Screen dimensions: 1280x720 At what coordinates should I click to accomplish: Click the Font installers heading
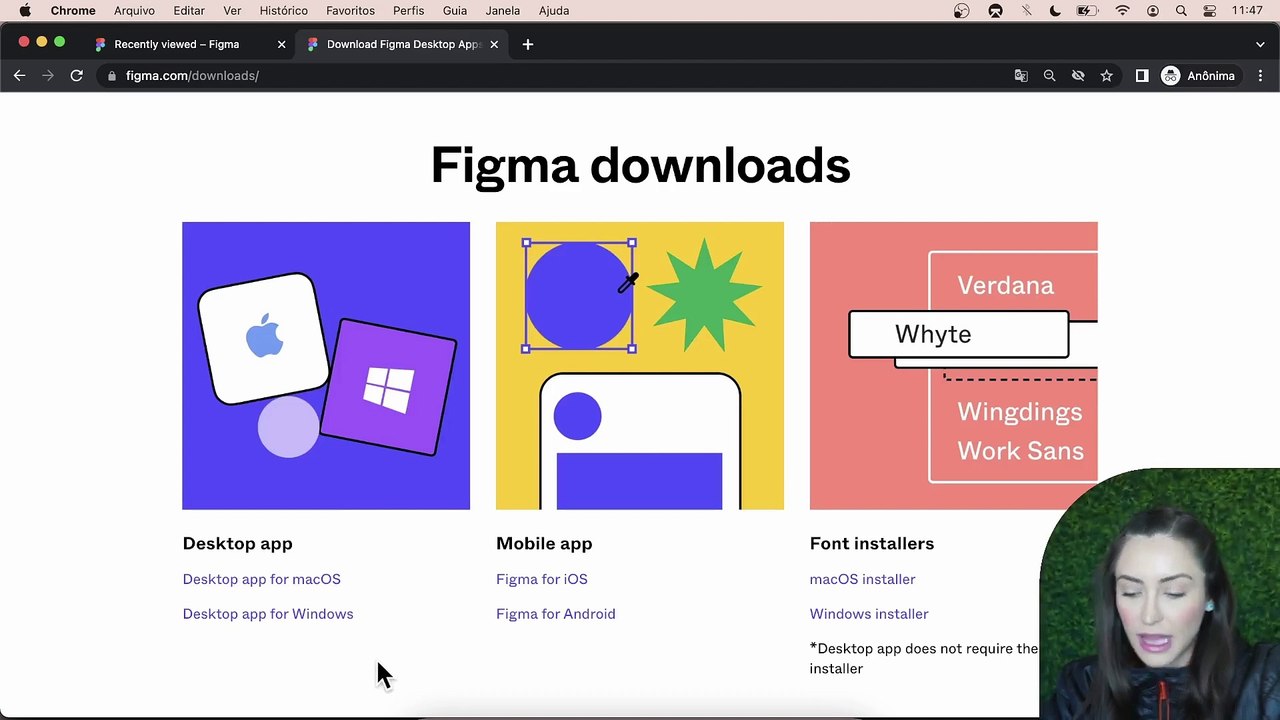click(x=872, y=543)
